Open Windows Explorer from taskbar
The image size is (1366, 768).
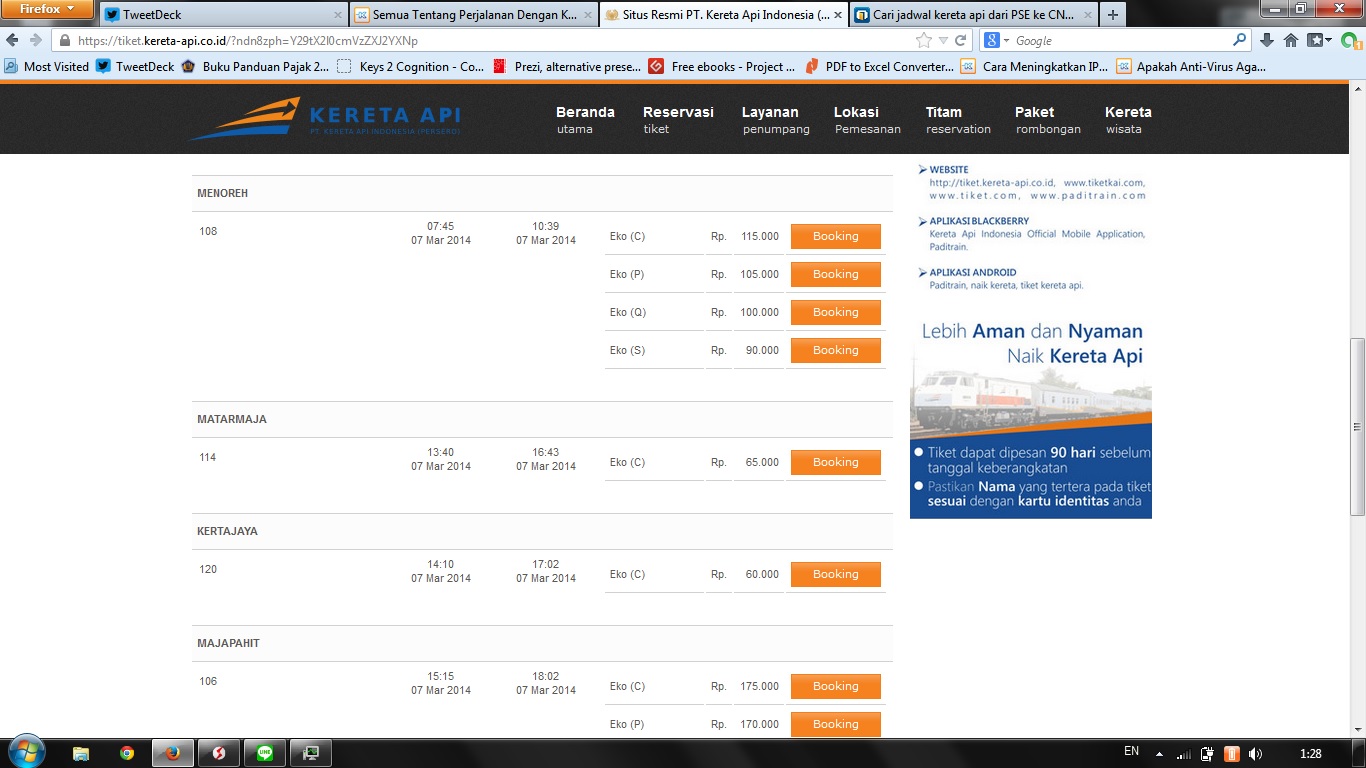click(x=81, y=753)
